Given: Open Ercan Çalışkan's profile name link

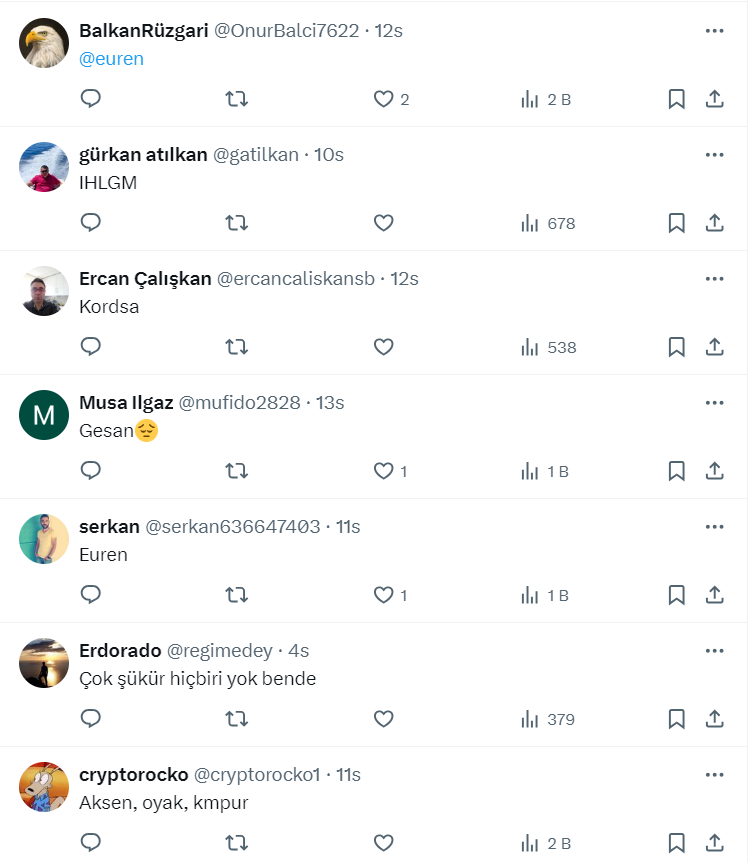Looking at the screenshot, I should (145, 279).
